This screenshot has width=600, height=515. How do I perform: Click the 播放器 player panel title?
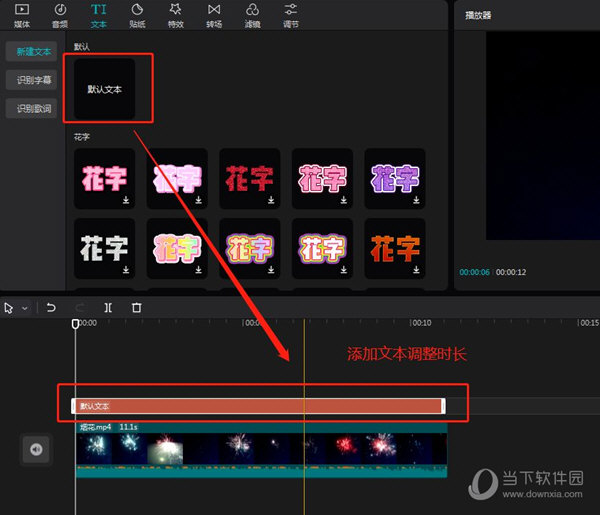coord(478,15)
